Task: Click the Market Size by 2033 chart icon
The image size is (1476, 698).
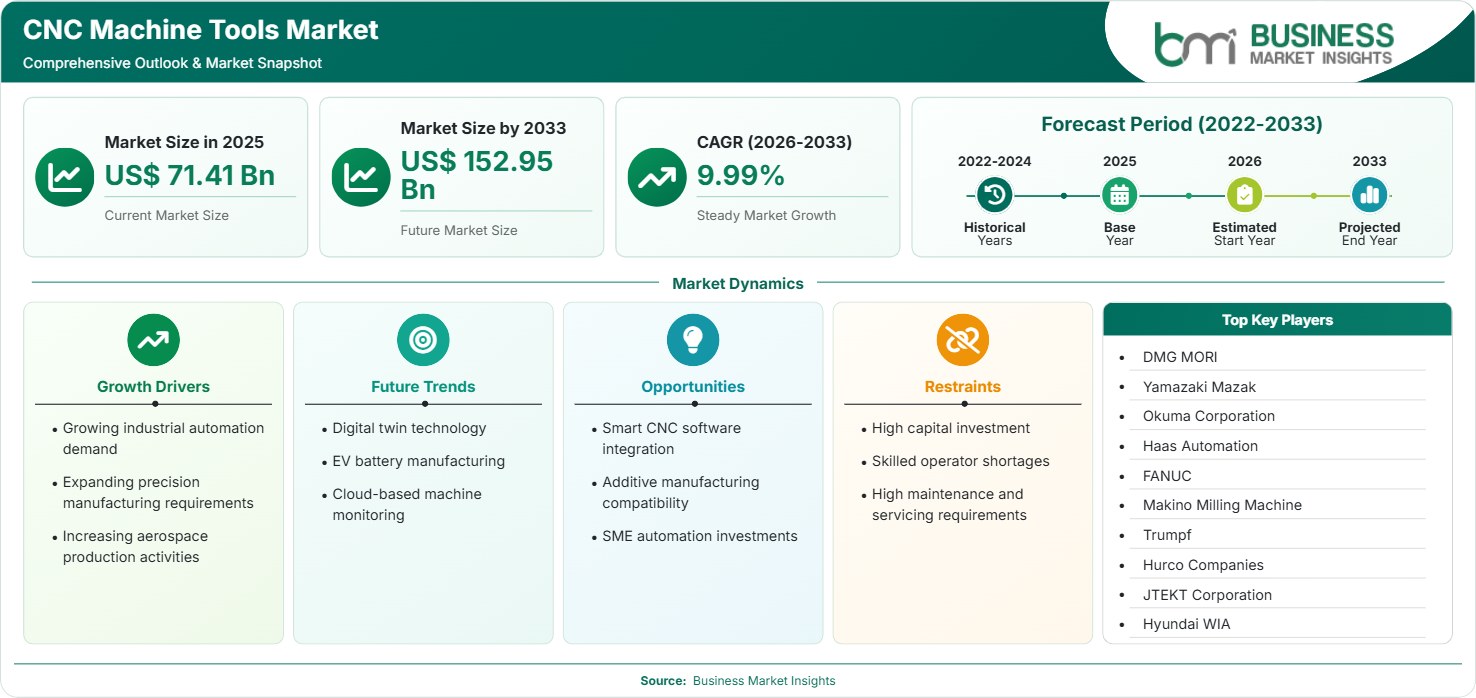Action: (360, 177)
